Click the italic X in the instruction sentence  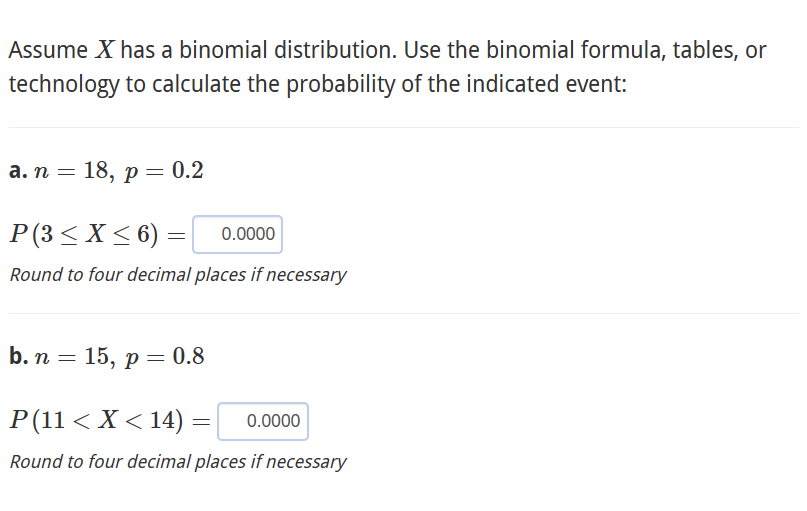104,50
